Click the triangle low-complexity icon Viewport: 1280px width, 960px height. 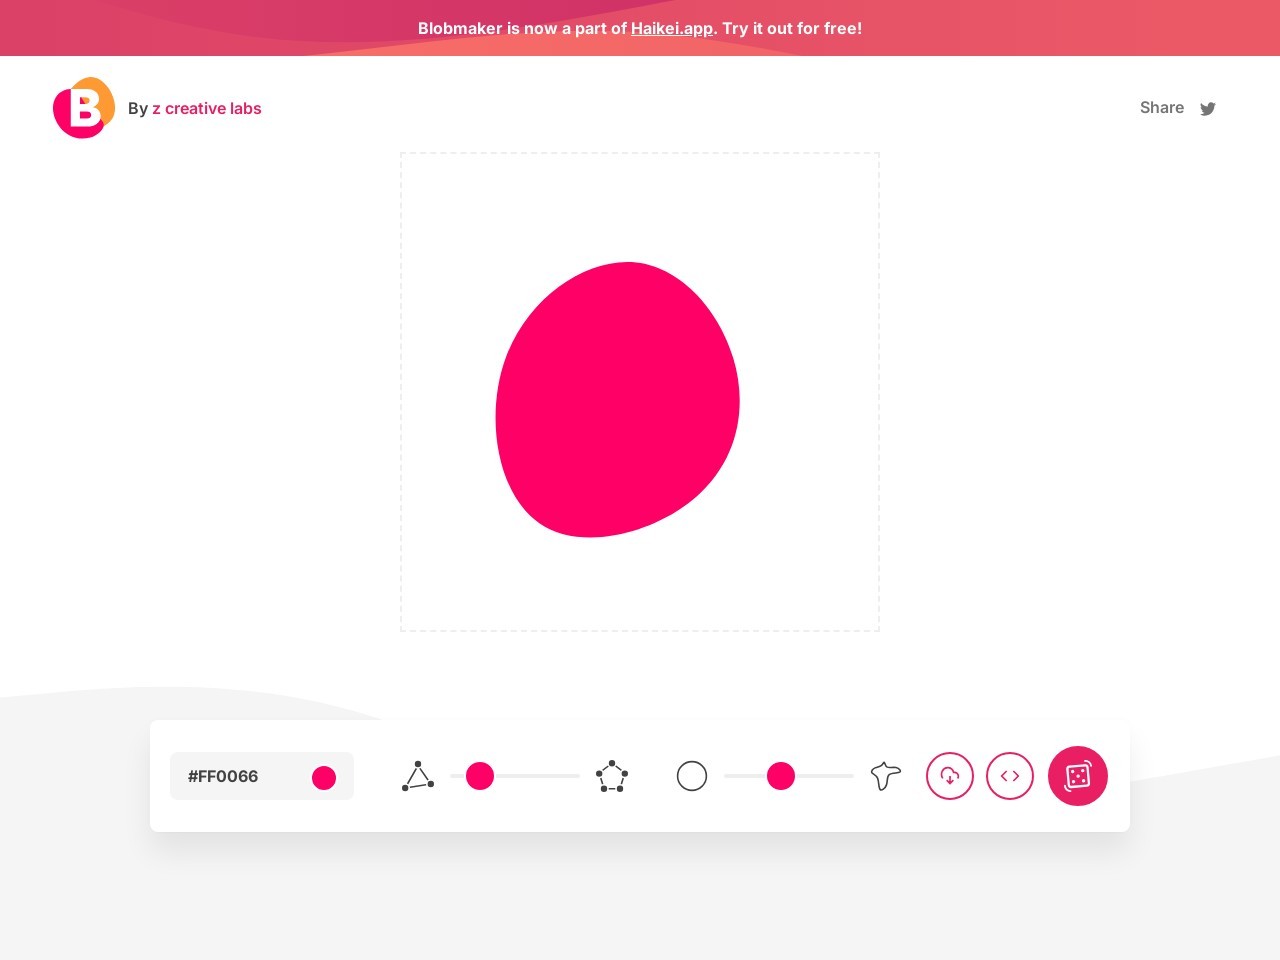(418, 776)
